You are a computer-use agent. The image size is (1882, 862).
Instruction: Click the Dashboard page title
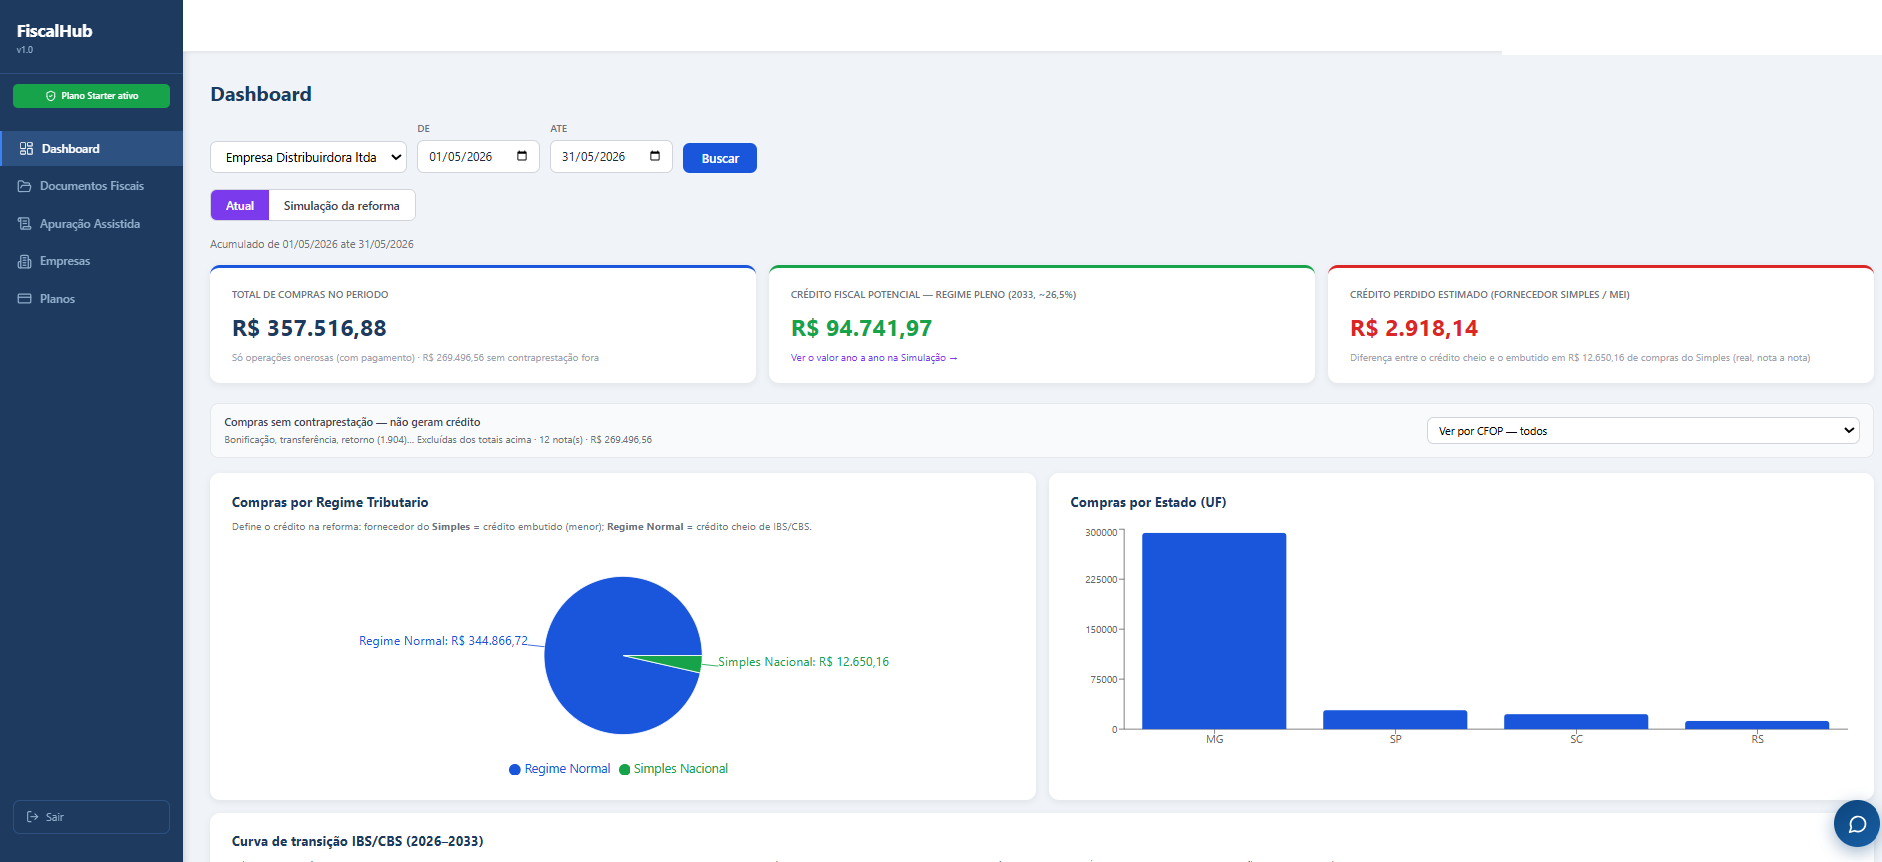pos(261,94)
